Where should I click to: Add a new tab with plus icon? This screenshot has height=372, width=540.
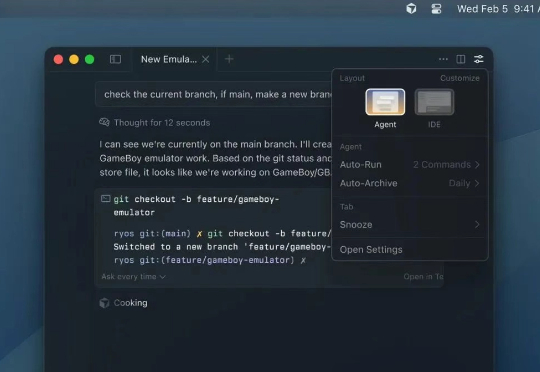[x=229, y=59]
